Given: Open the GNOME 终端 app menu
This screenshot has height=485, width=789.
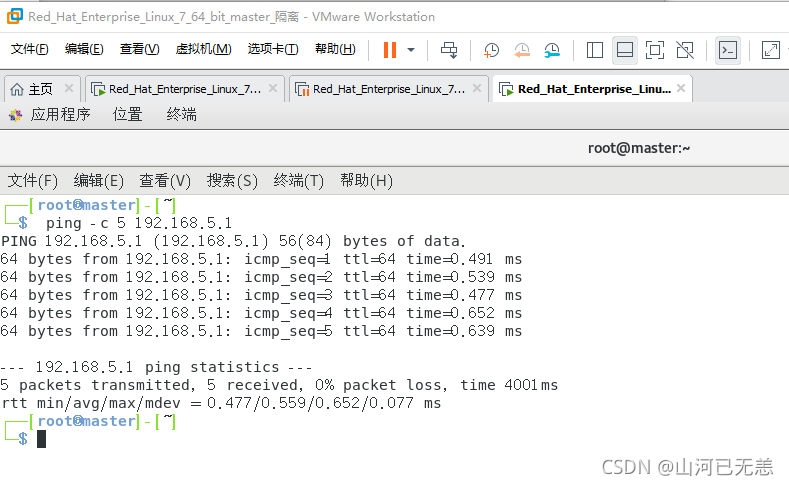Looking at the screenshot, I should [x=182, y=115].
